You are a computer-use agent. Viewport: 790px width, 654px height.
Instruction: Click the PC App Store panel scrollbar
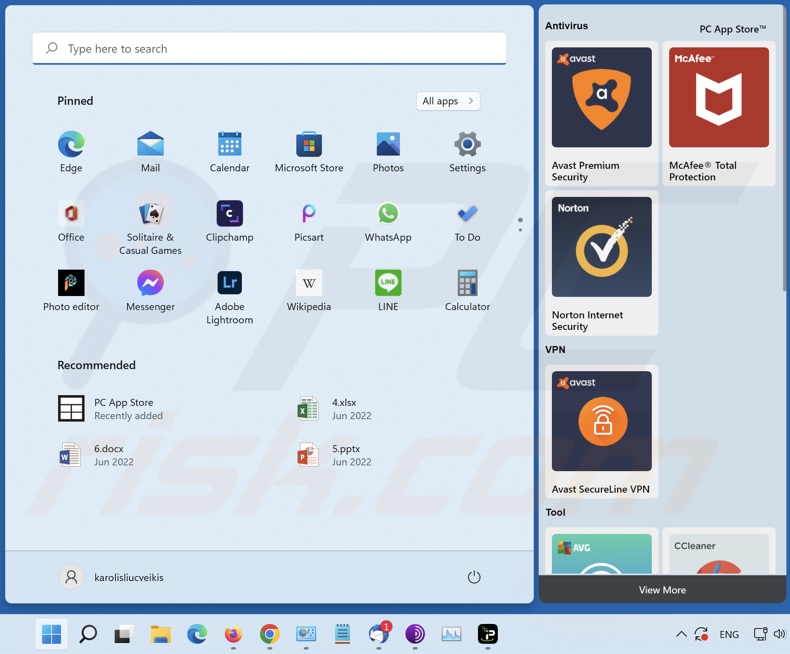pos(784,151)
